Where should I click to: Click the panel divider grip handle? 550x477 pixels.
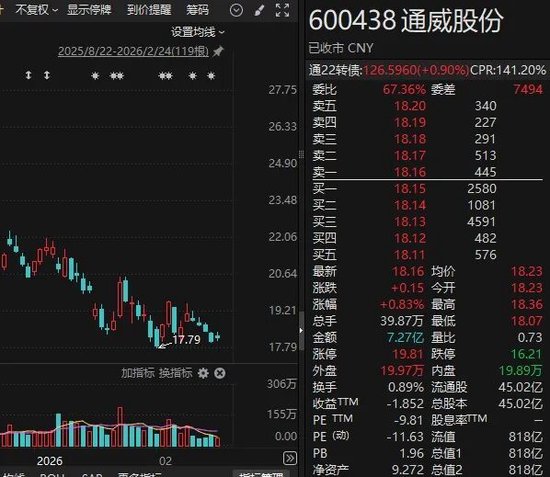coord(301,154)
